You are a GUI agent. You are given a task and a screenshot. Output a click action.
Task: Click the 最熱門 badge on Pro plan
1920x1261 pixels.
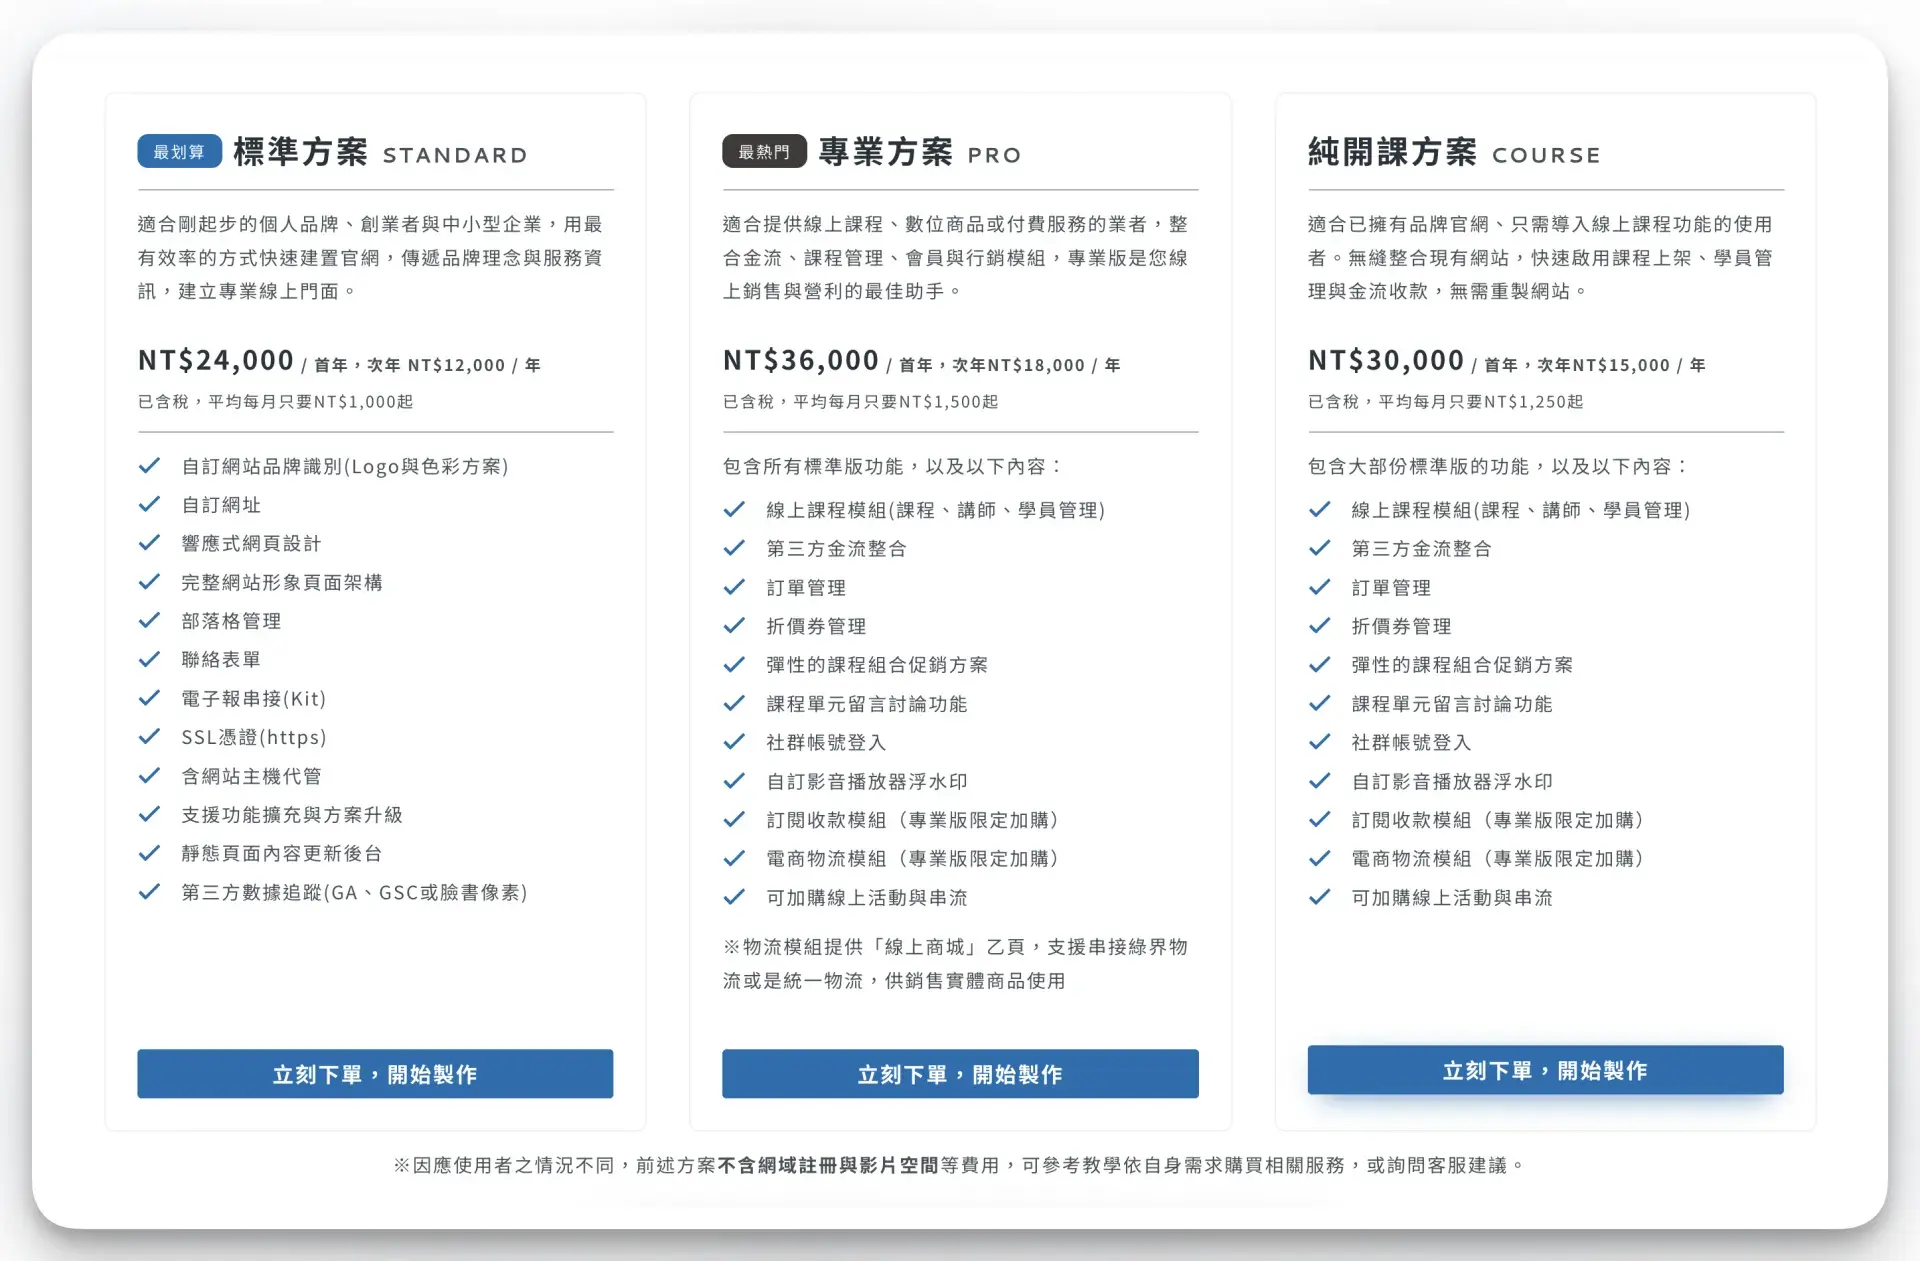coord(763,151)
